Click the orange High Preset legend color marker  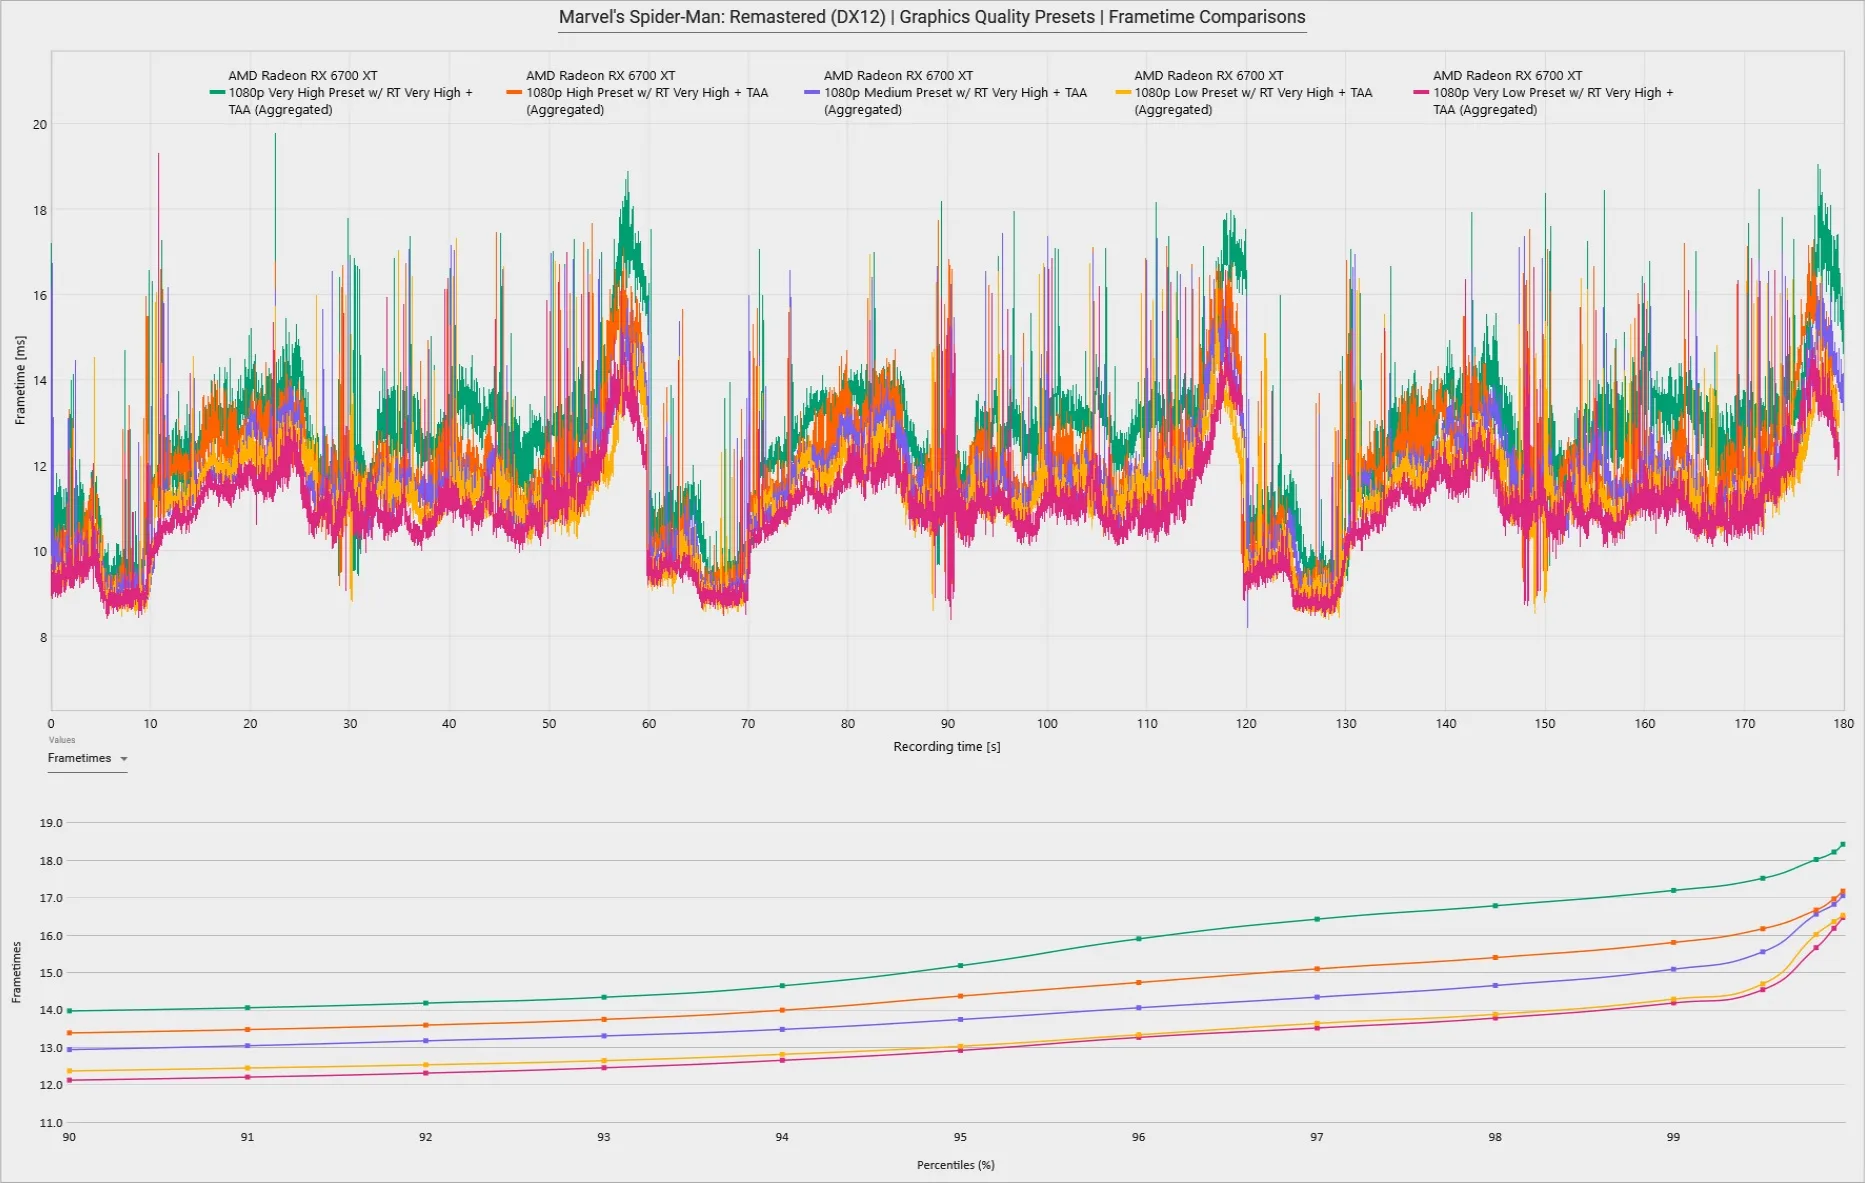coord(515,92)
